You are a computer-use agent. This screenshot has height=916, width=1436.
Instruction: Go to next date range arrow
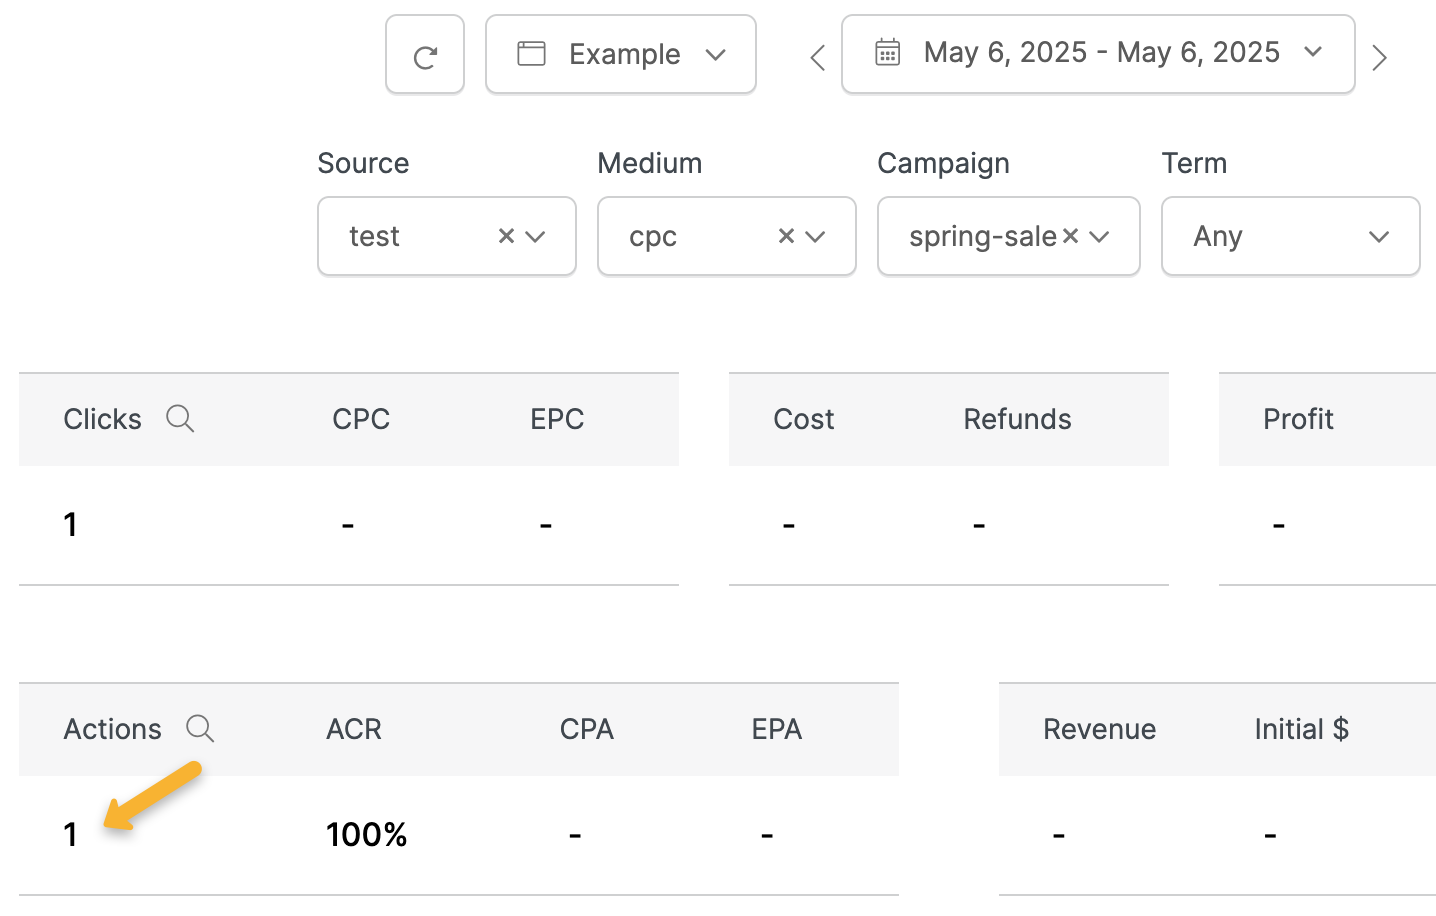(x=1380, y=58)
